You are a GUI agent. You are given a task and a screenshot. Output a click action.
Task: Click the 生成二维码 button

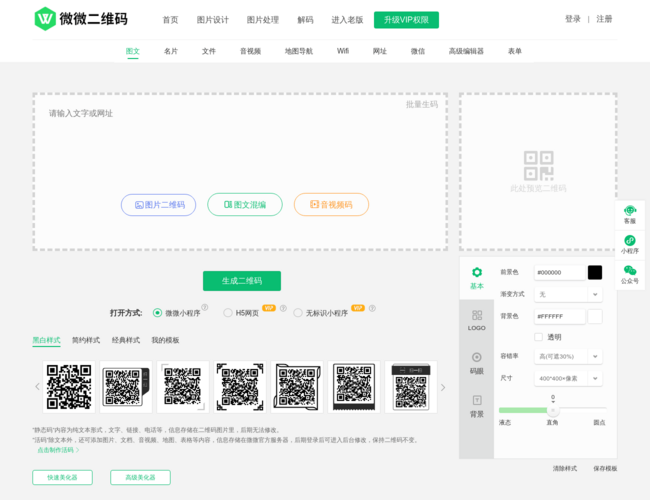pos(241,281)
